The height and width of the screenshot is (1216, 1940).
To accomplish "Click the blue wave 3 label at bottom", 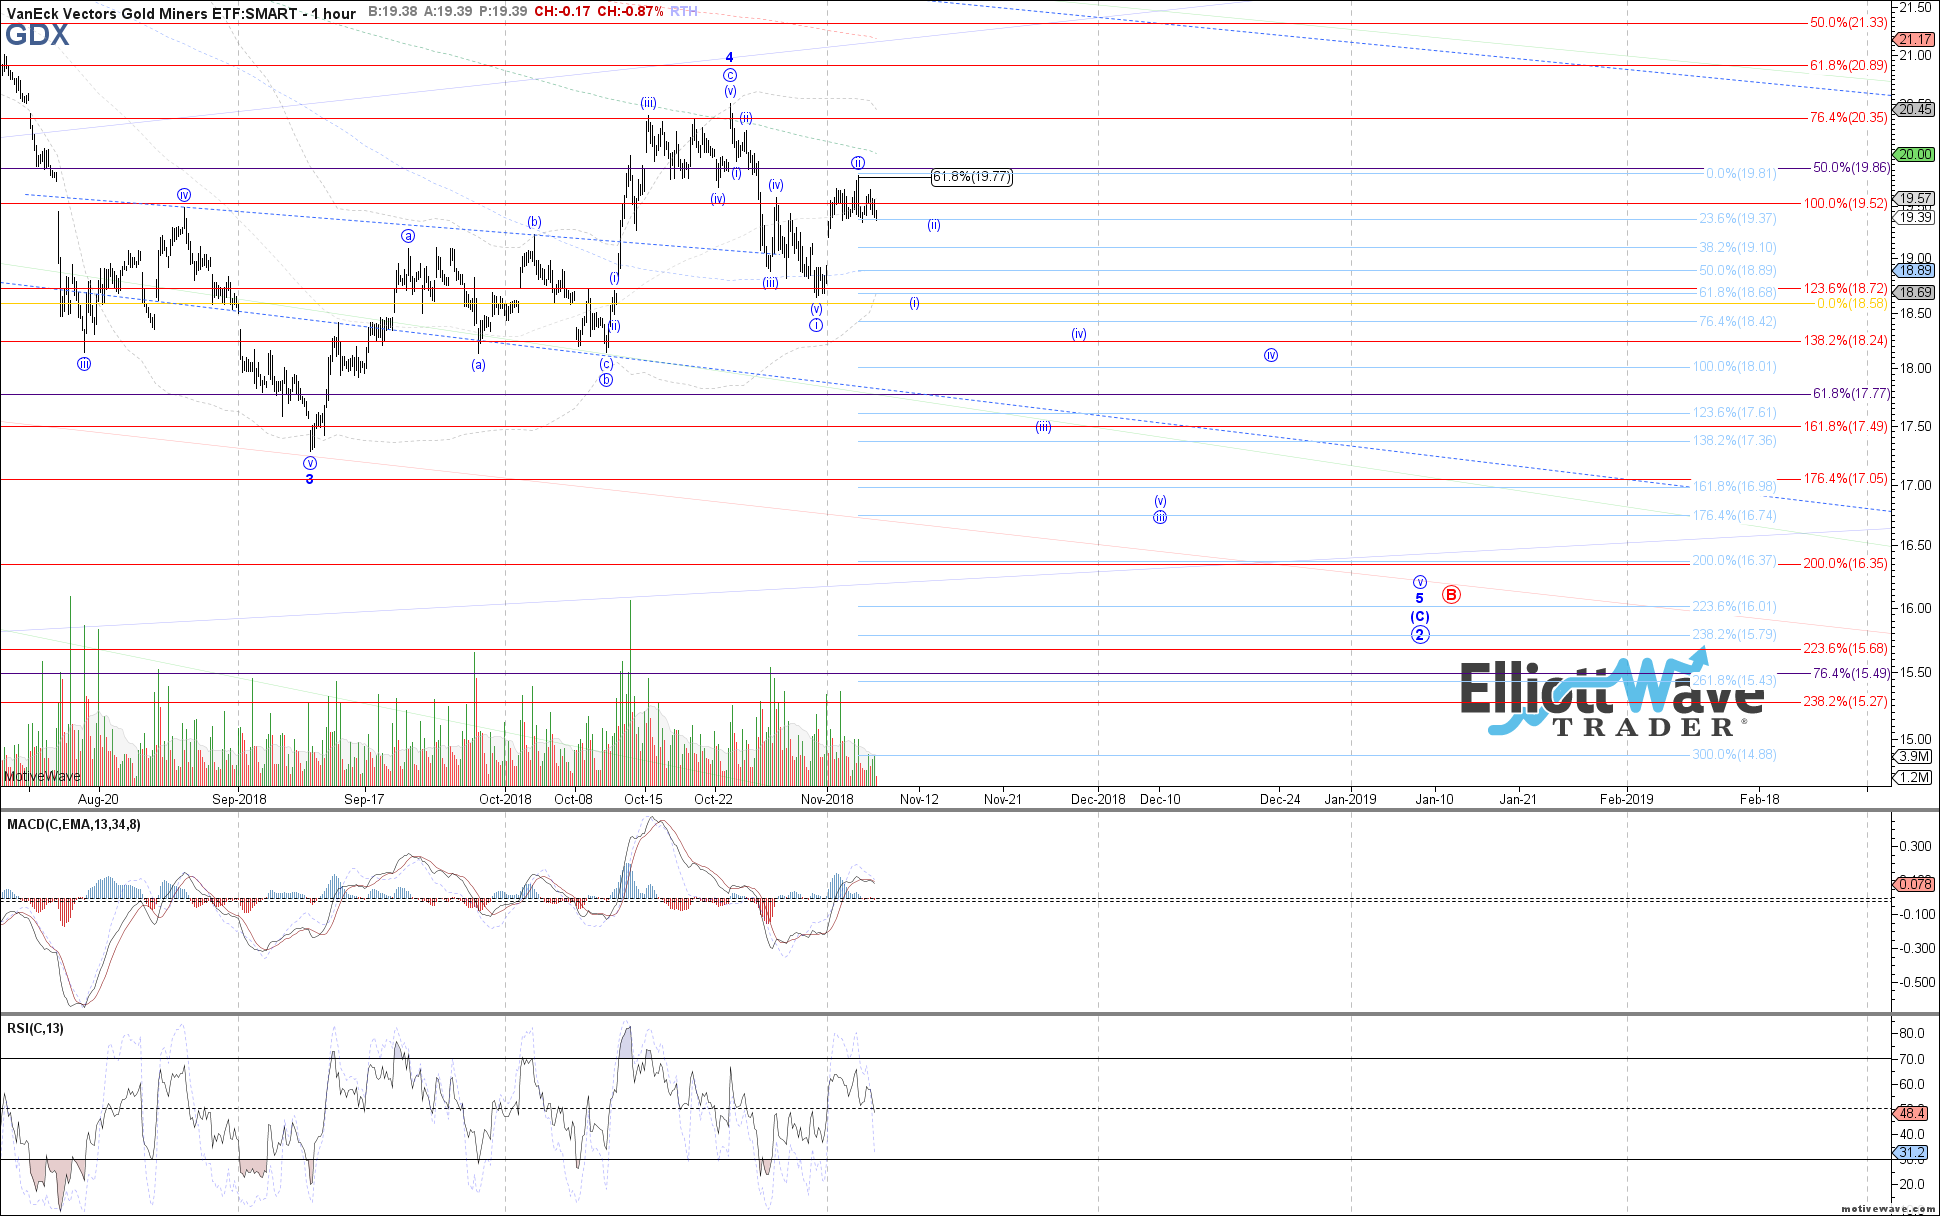I will [x=310, y=480].
